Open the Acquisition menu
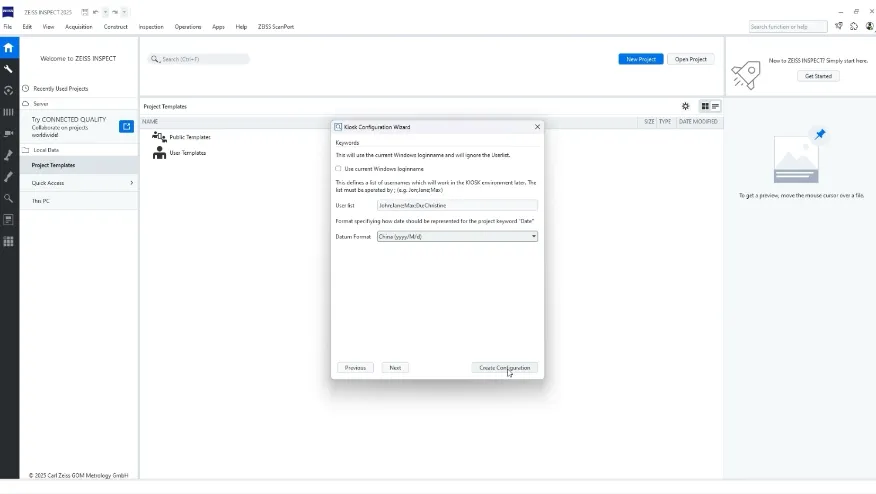 click(79, 27)
